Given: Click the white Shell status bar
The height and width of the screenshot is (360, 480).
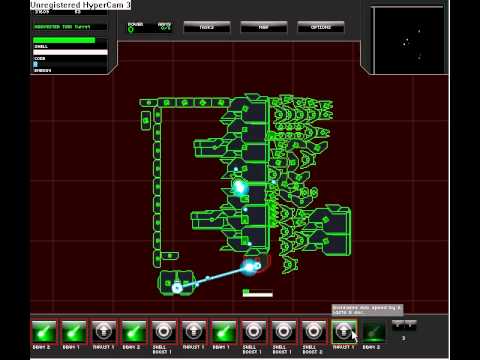Looking at the screenshot, I should [x=70, y=52].
